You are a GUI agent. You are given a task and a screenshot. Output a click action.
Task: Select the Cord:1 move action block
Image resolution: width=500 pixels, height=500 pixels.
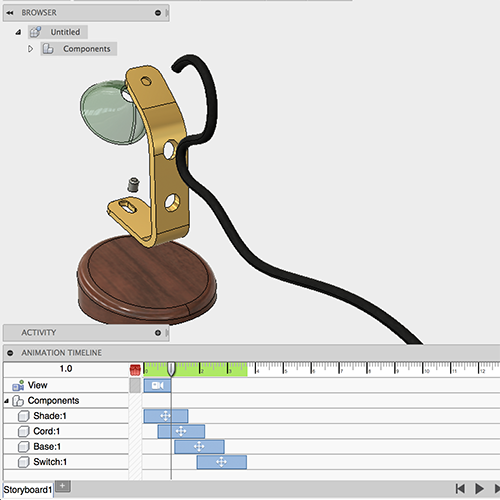point(181,431)
